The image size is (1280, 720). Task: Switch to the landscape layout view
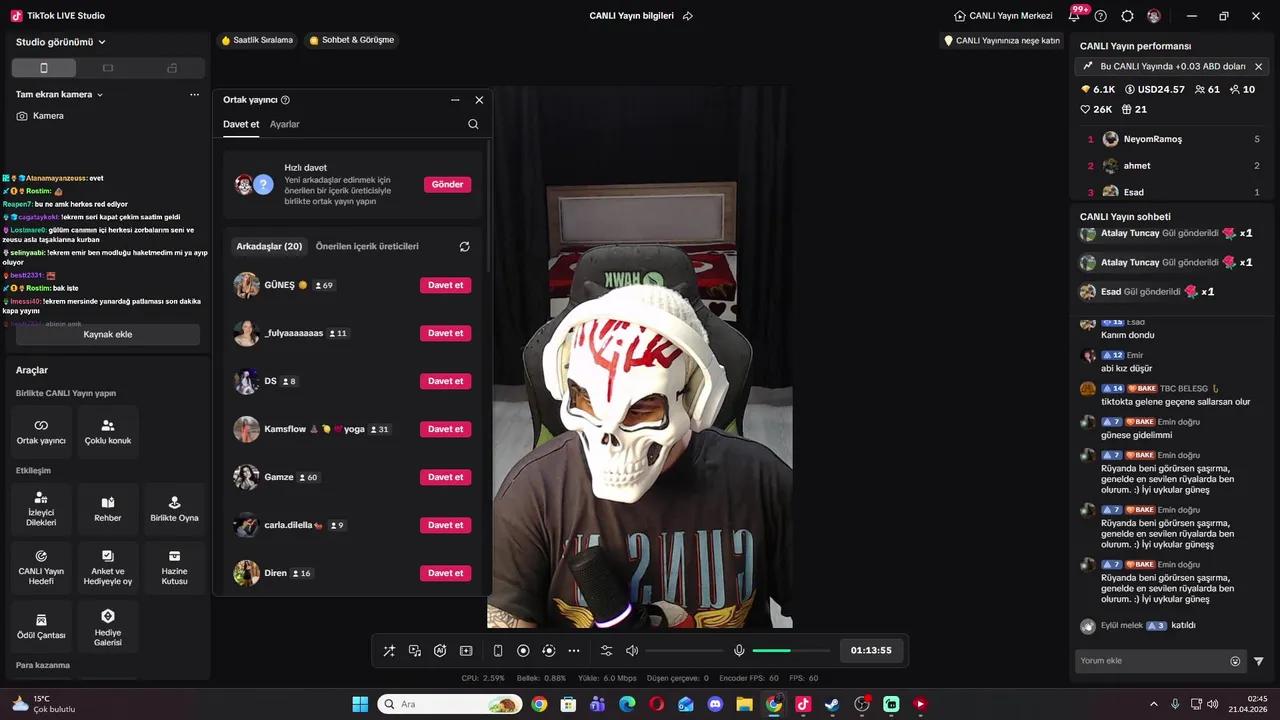point(107,67)
